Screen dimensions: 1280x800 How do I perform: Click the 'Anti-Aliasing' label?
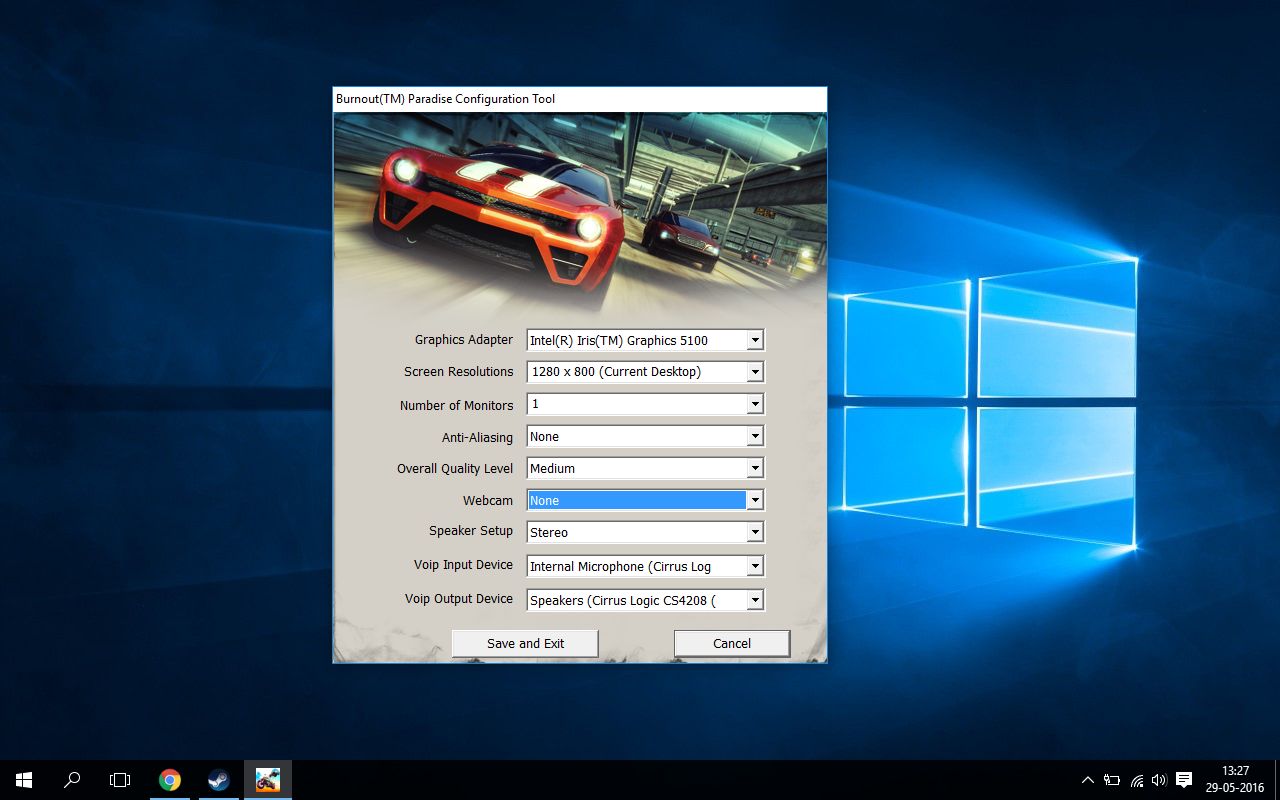pos(478,437)
